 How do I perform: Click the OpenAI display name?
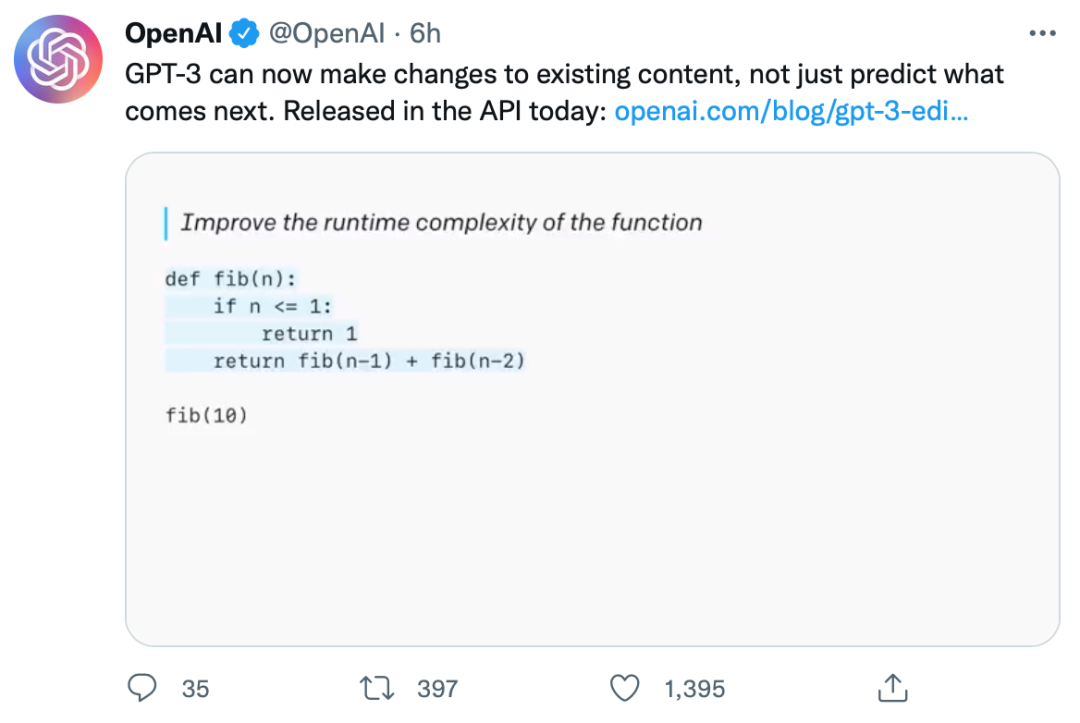click(174, 33)
